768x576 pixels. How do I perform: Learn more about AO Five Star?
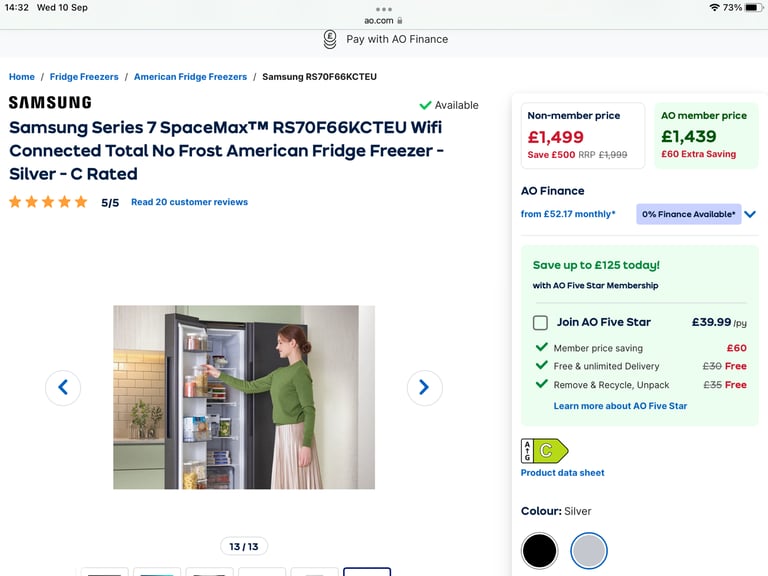[620, 406]
